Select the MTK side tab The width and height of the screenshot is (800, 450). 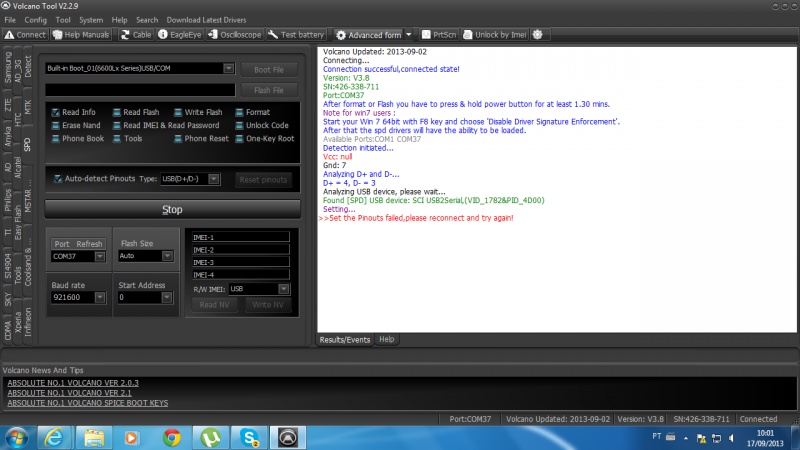28,108
